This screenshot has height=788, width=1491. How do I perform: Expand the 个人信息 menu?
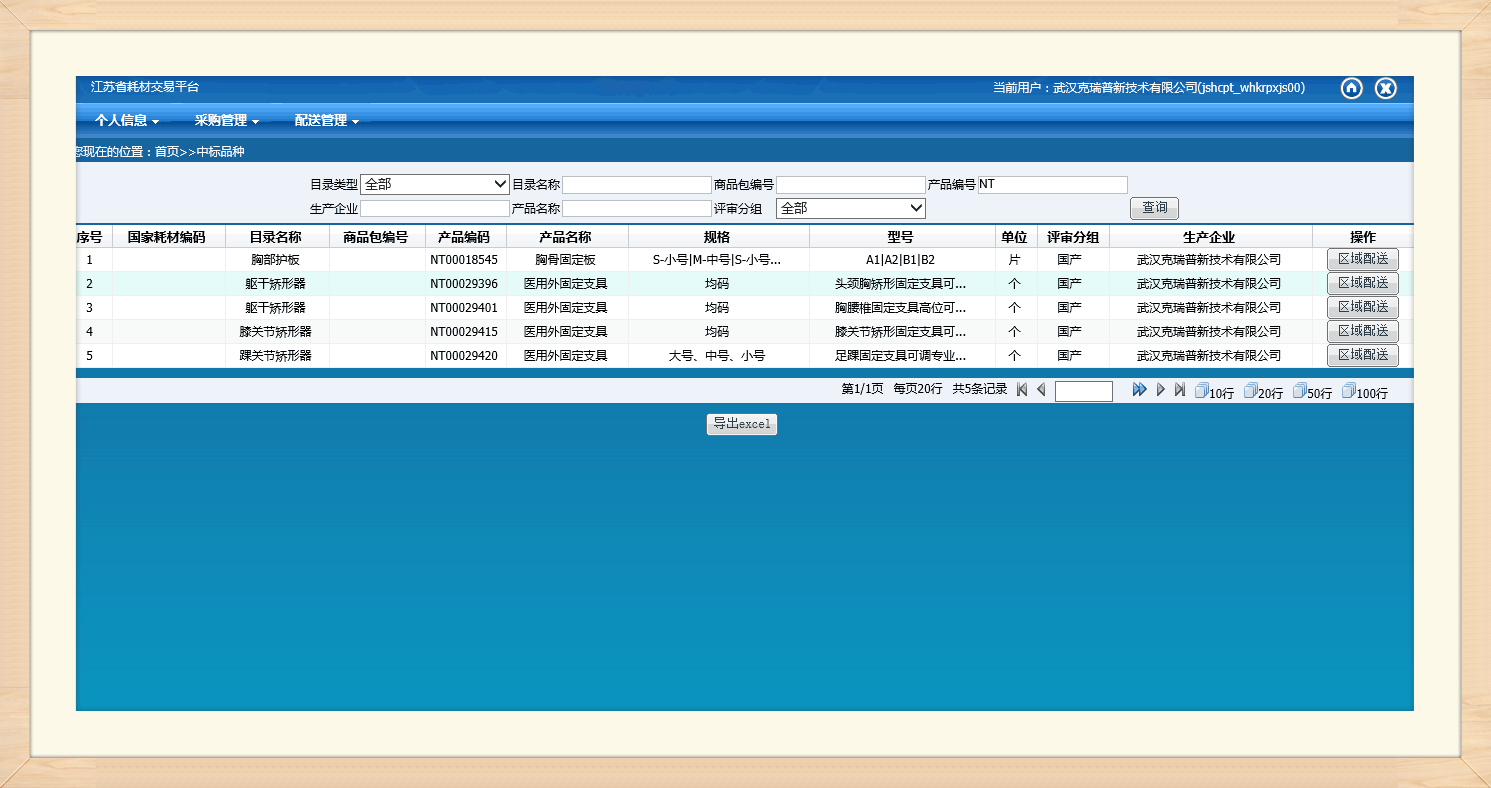127,121
